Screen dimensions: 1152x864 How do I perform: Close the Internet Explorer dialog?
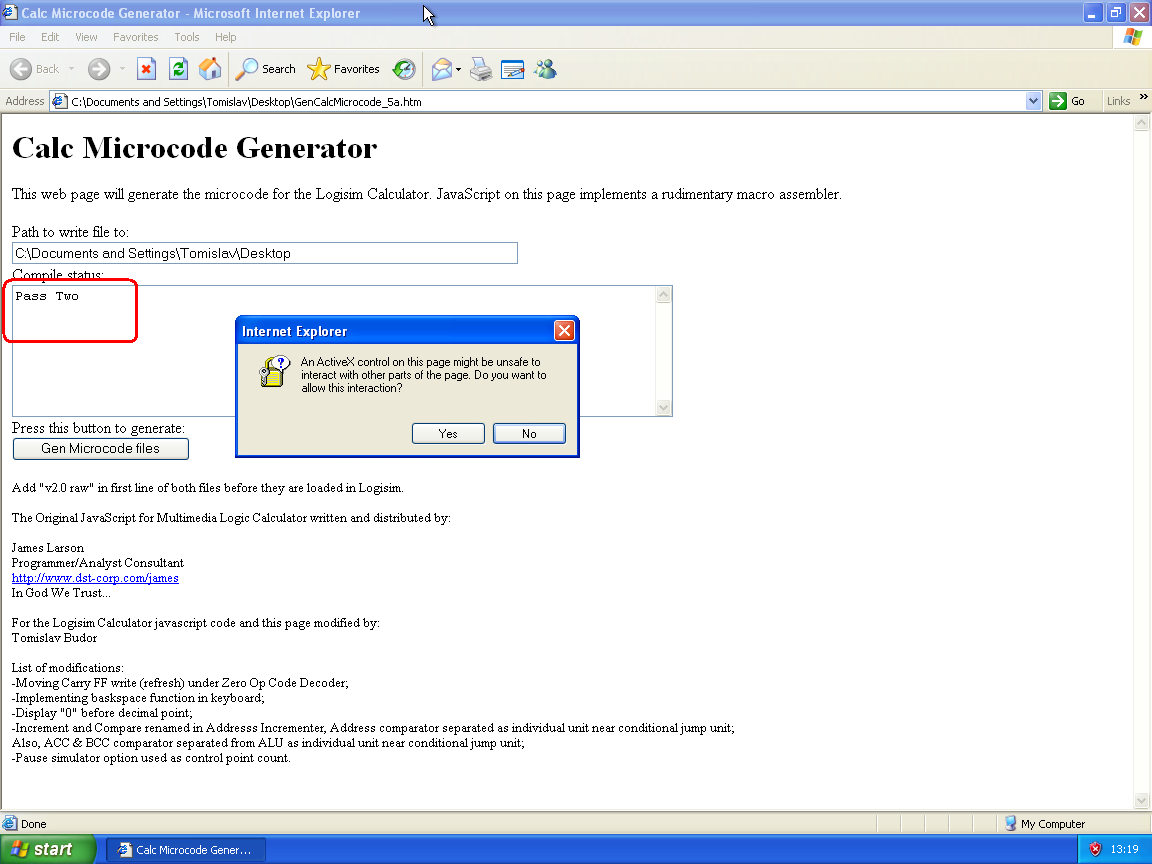tap(564, 331)
